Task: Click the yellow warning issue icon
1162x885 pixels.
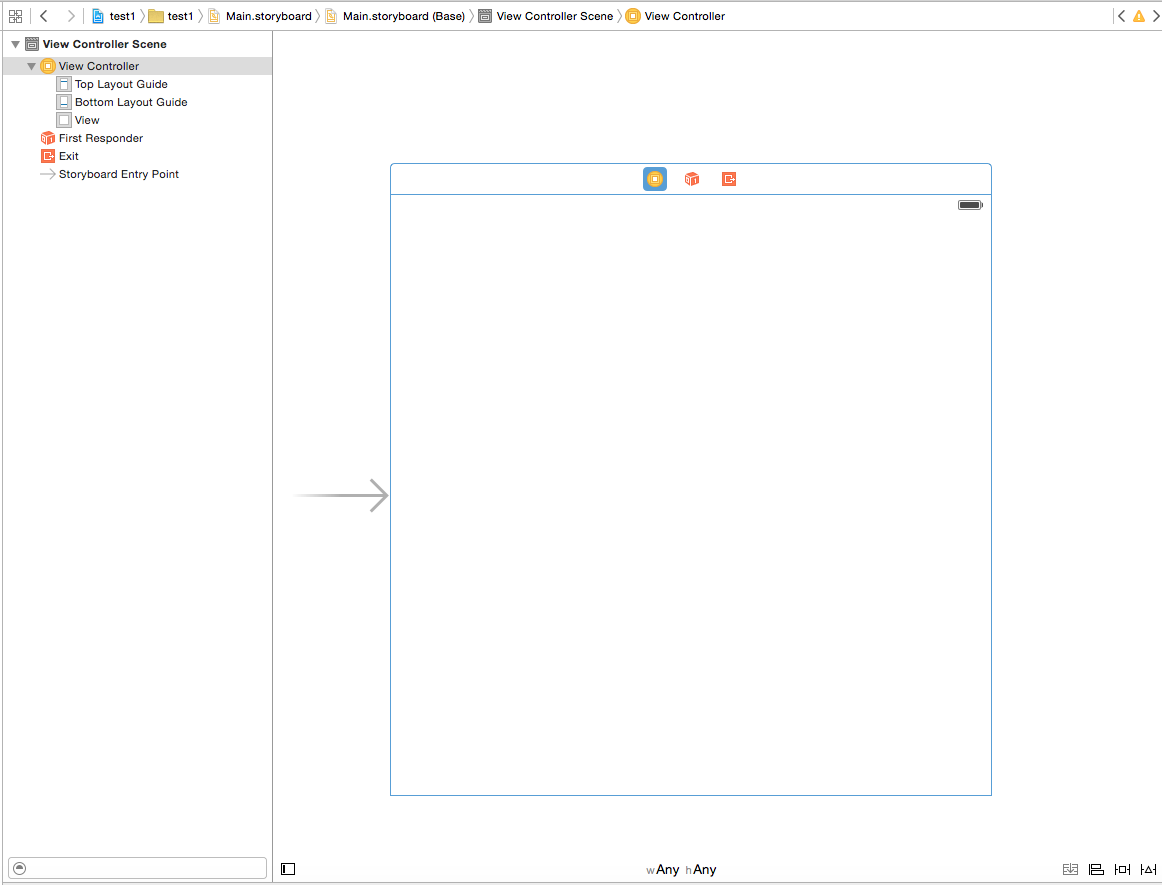Action: point(1138,16)
